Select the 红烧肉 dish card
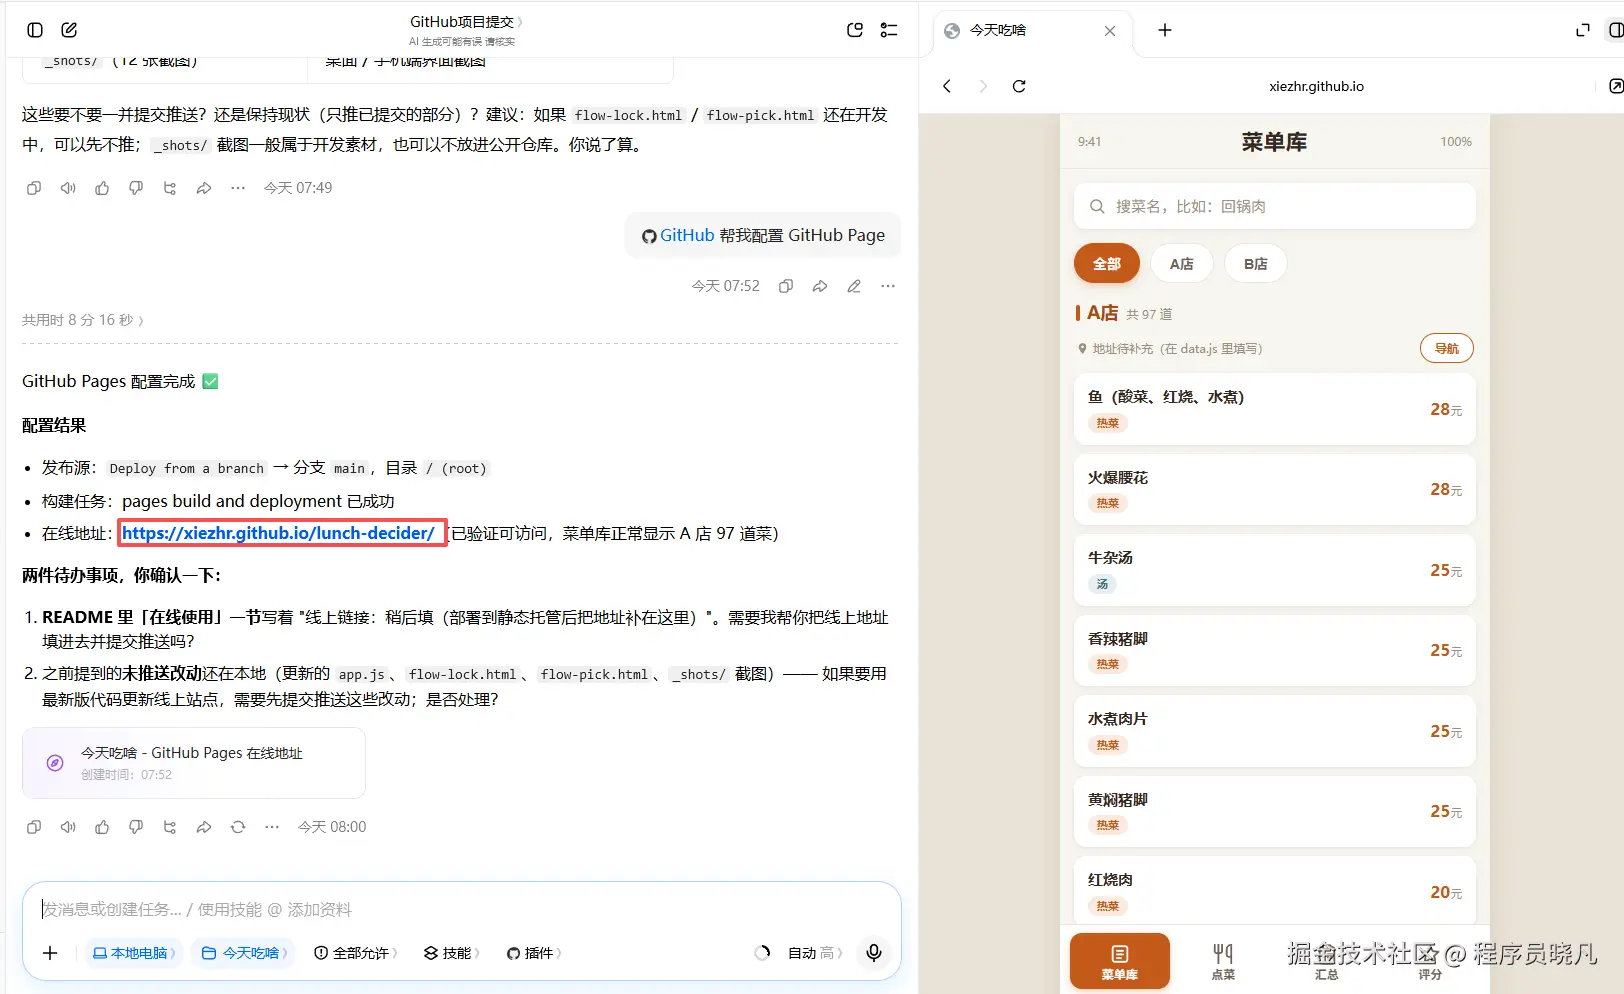This screenshot has height=994, width=1624. 1275,891
